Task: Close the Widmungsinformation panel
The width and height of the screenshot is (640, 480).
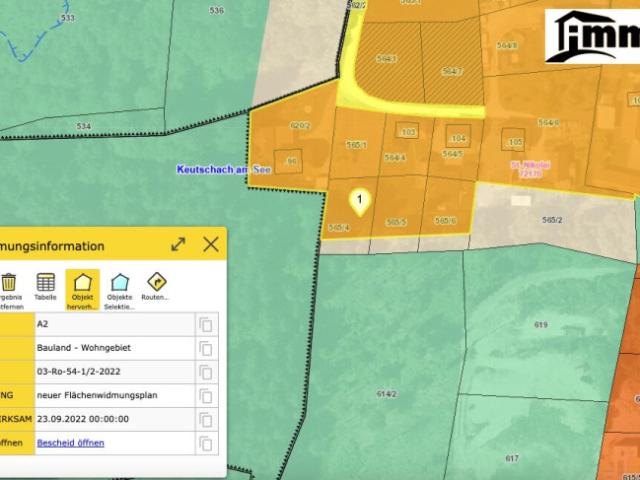Action: tap(211, 244)
